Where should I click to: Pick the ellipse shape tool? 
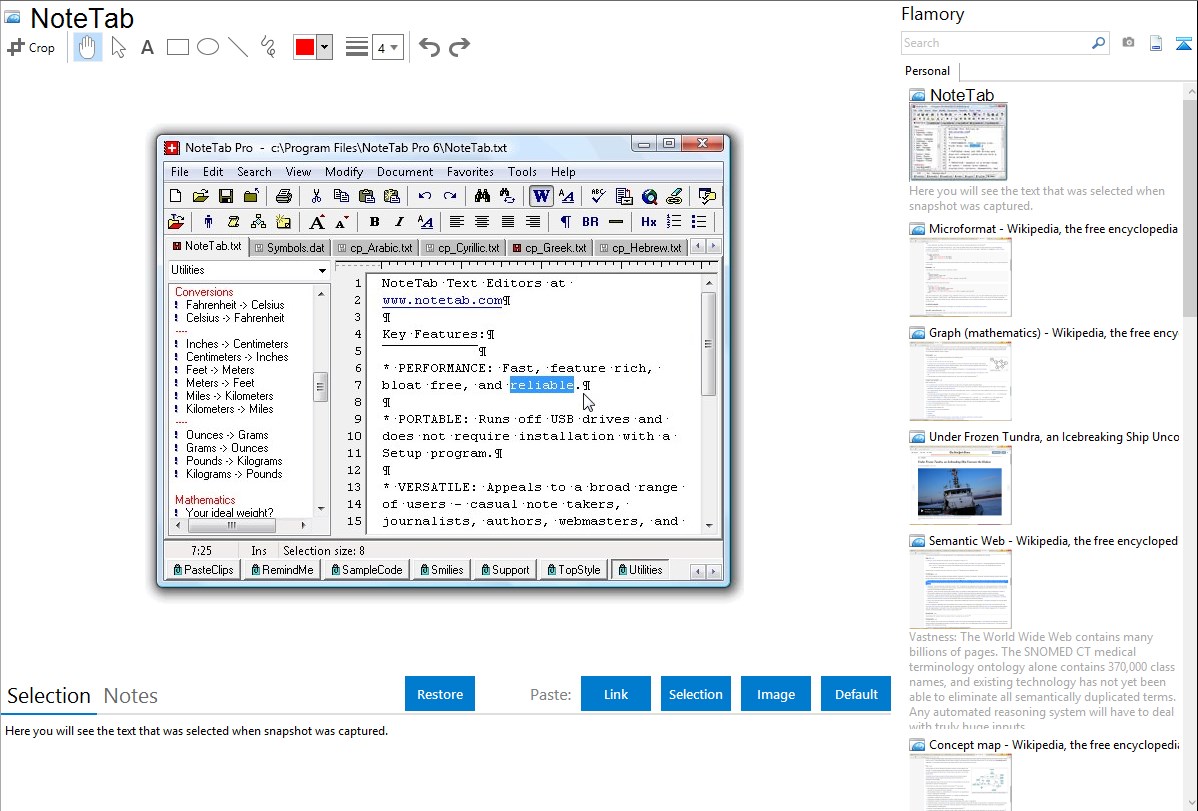coord(207,47)
